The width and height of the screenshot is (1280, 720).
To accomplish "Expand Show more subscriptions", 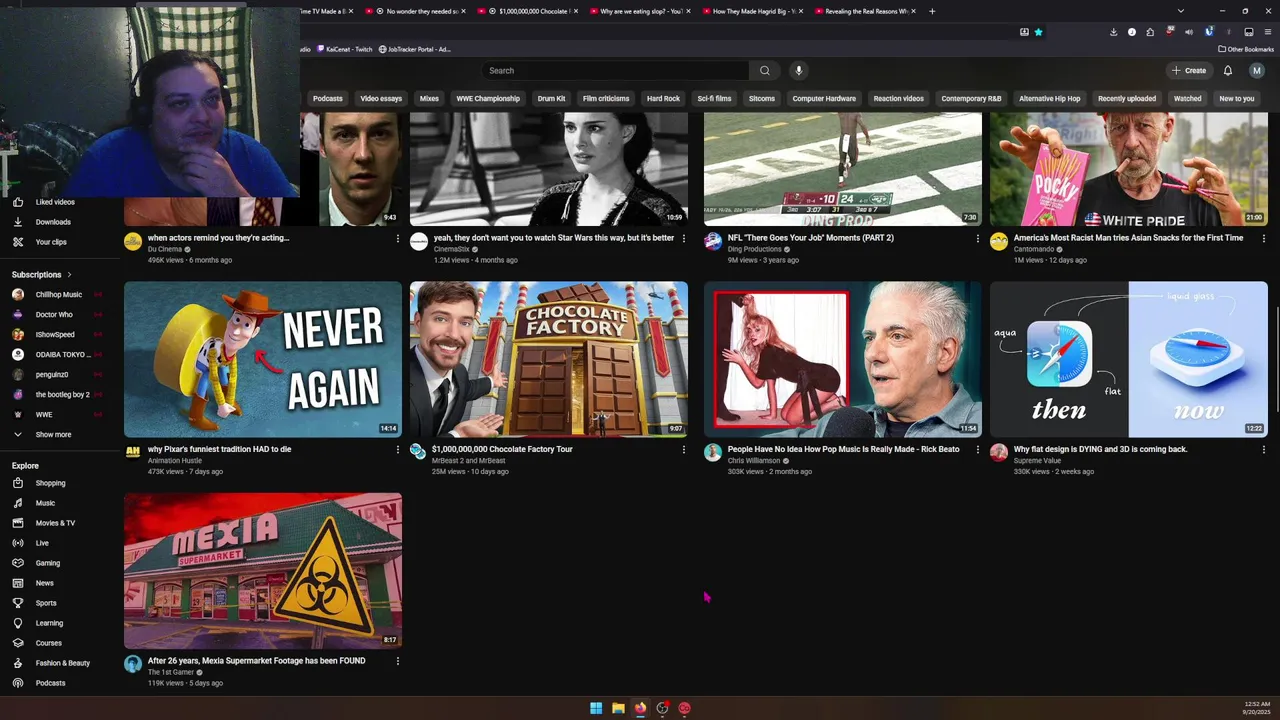I will (x=53, y=434).
